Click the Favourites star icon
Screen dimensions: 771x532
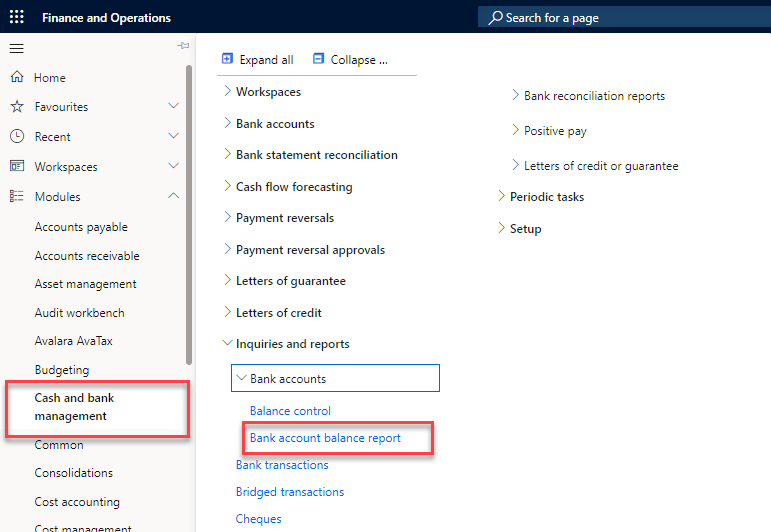pyautogui.click(x=16, y=106)
